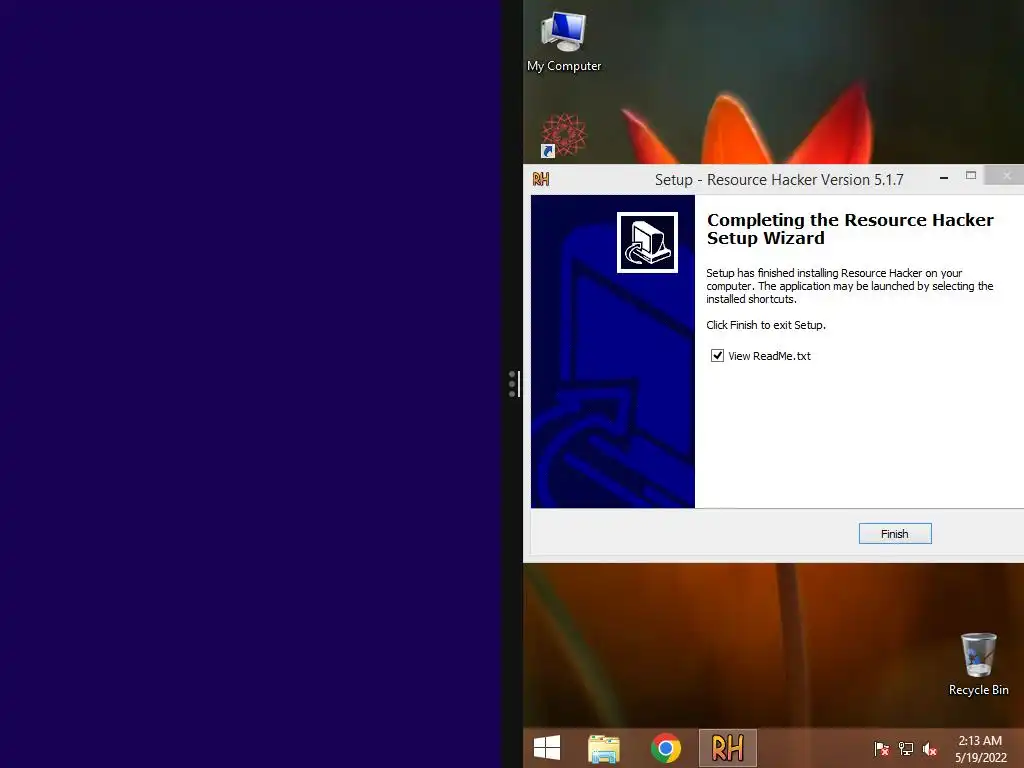Click the split-view divider handle
This screenshot has height=768, width=1024.
[514, 383]
